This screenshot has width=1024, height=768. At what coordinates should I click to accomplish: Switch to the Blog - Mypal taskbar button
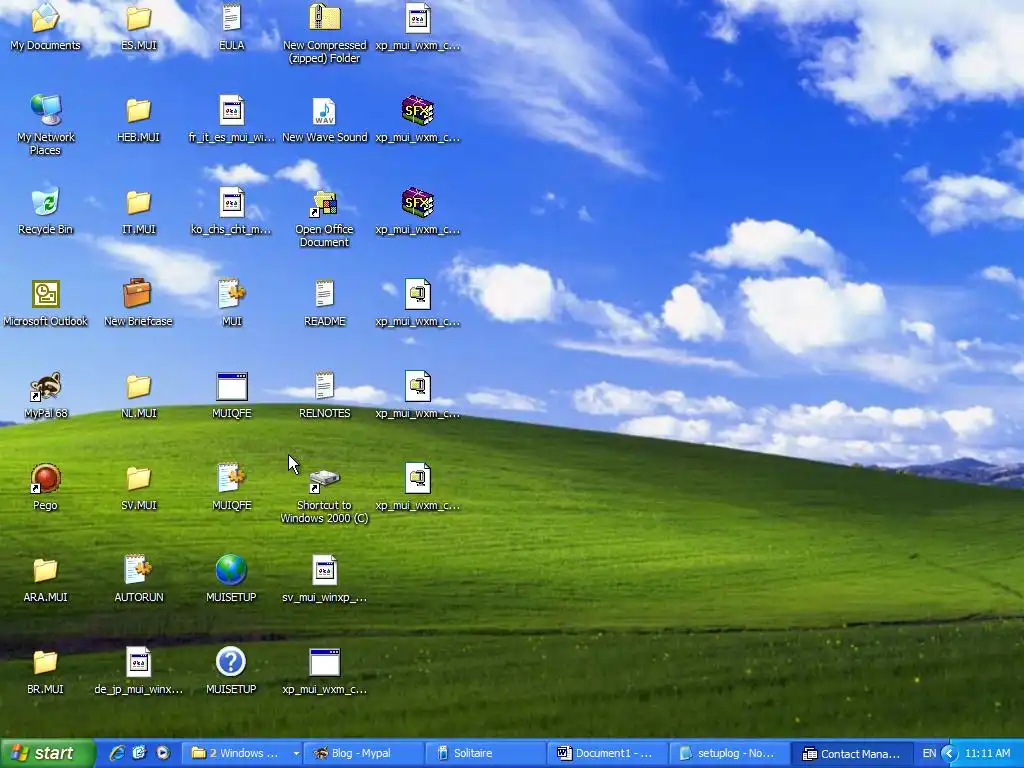[364, 753]
